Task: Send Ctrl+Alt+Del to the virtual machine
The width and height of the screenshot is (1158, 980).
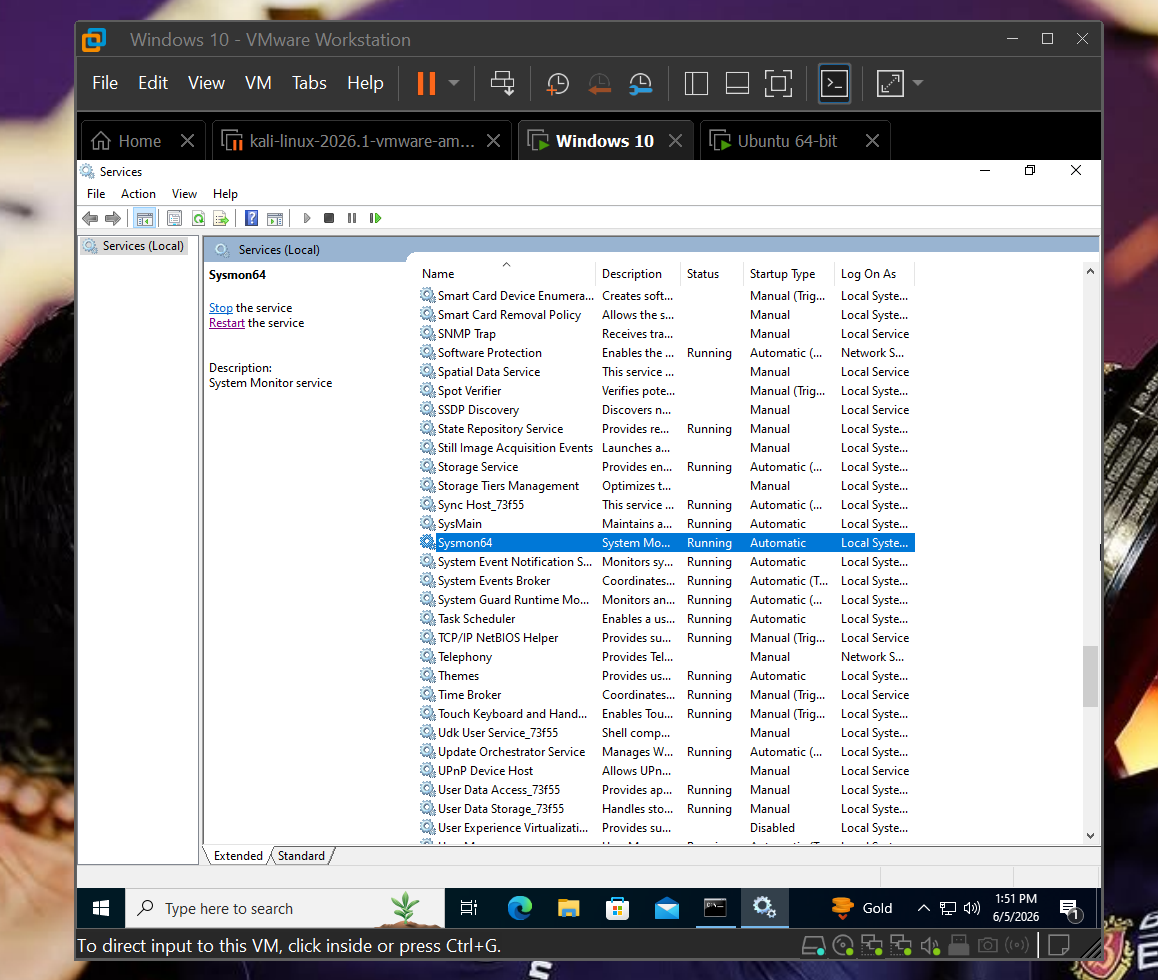Action: coord(503,83)
